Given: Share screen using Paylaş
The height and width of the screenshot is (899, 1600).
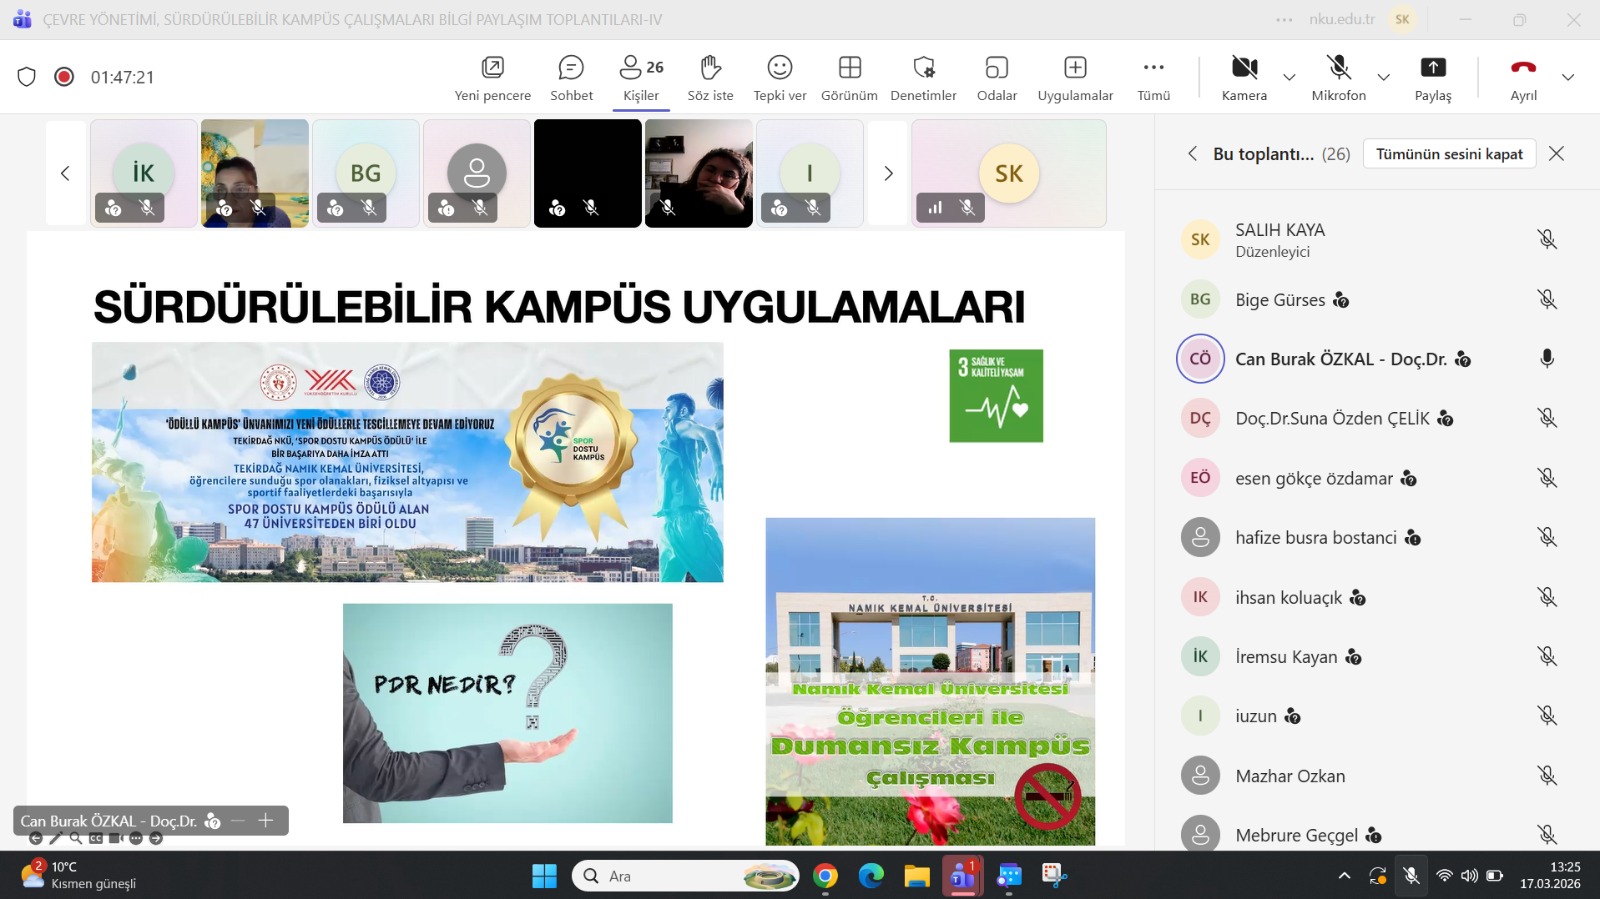Looking at the screenshot, I should point(1433,78).
